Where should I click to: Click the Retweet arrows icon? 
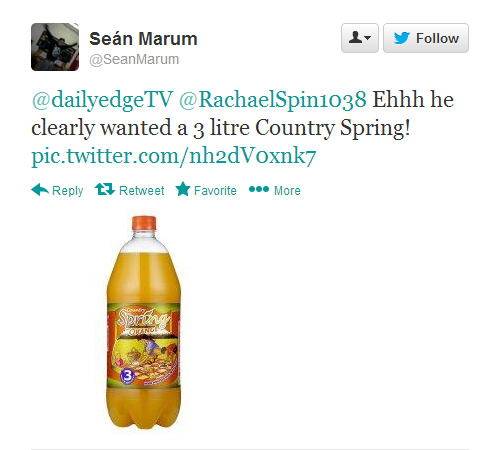coord(105,189)
